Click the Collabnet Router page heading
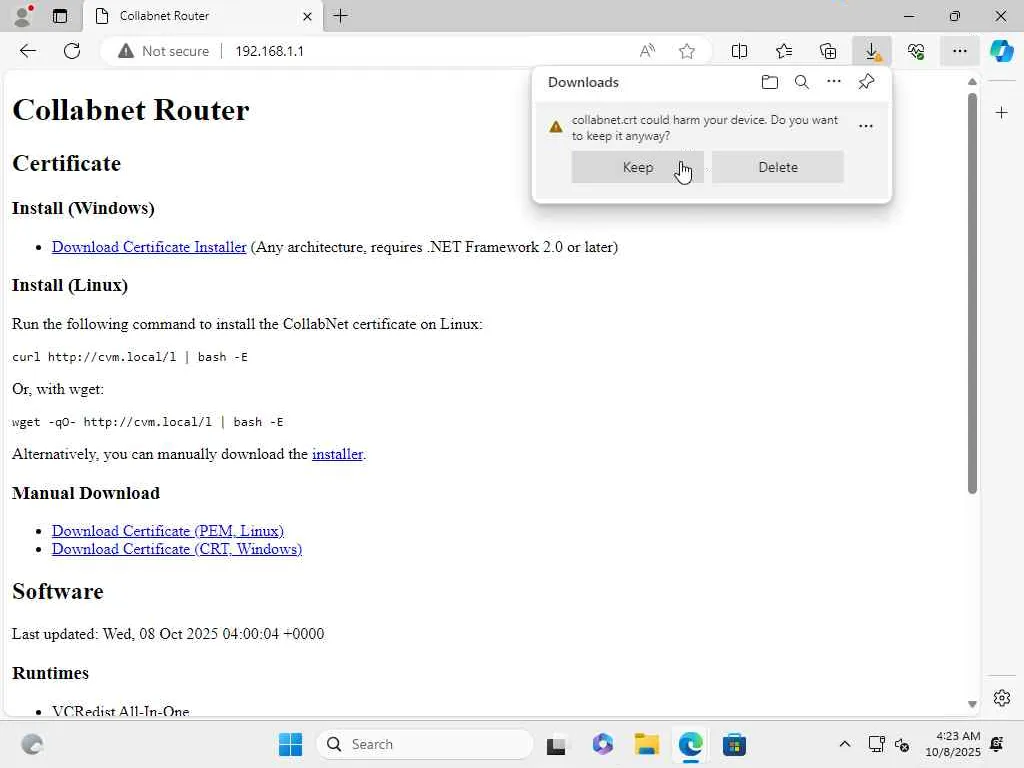 (x=131, y=110)
